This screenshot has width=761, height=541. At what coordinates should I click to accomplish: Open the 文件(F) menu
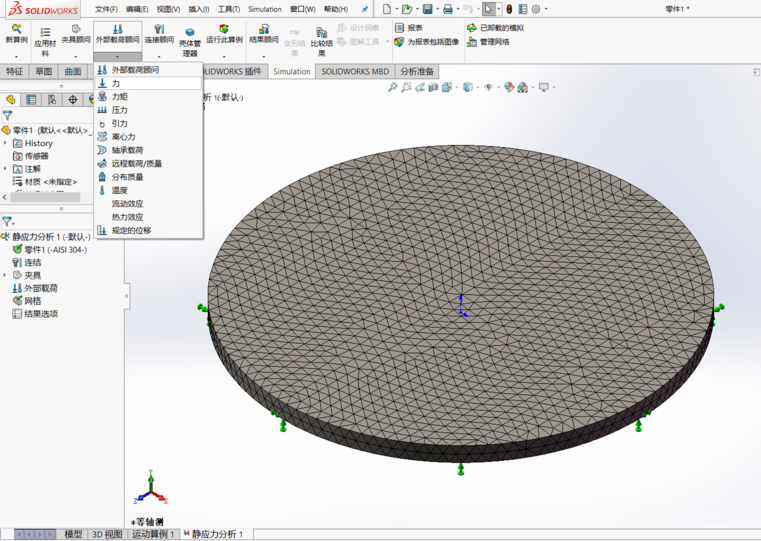[x=106, y=9]
